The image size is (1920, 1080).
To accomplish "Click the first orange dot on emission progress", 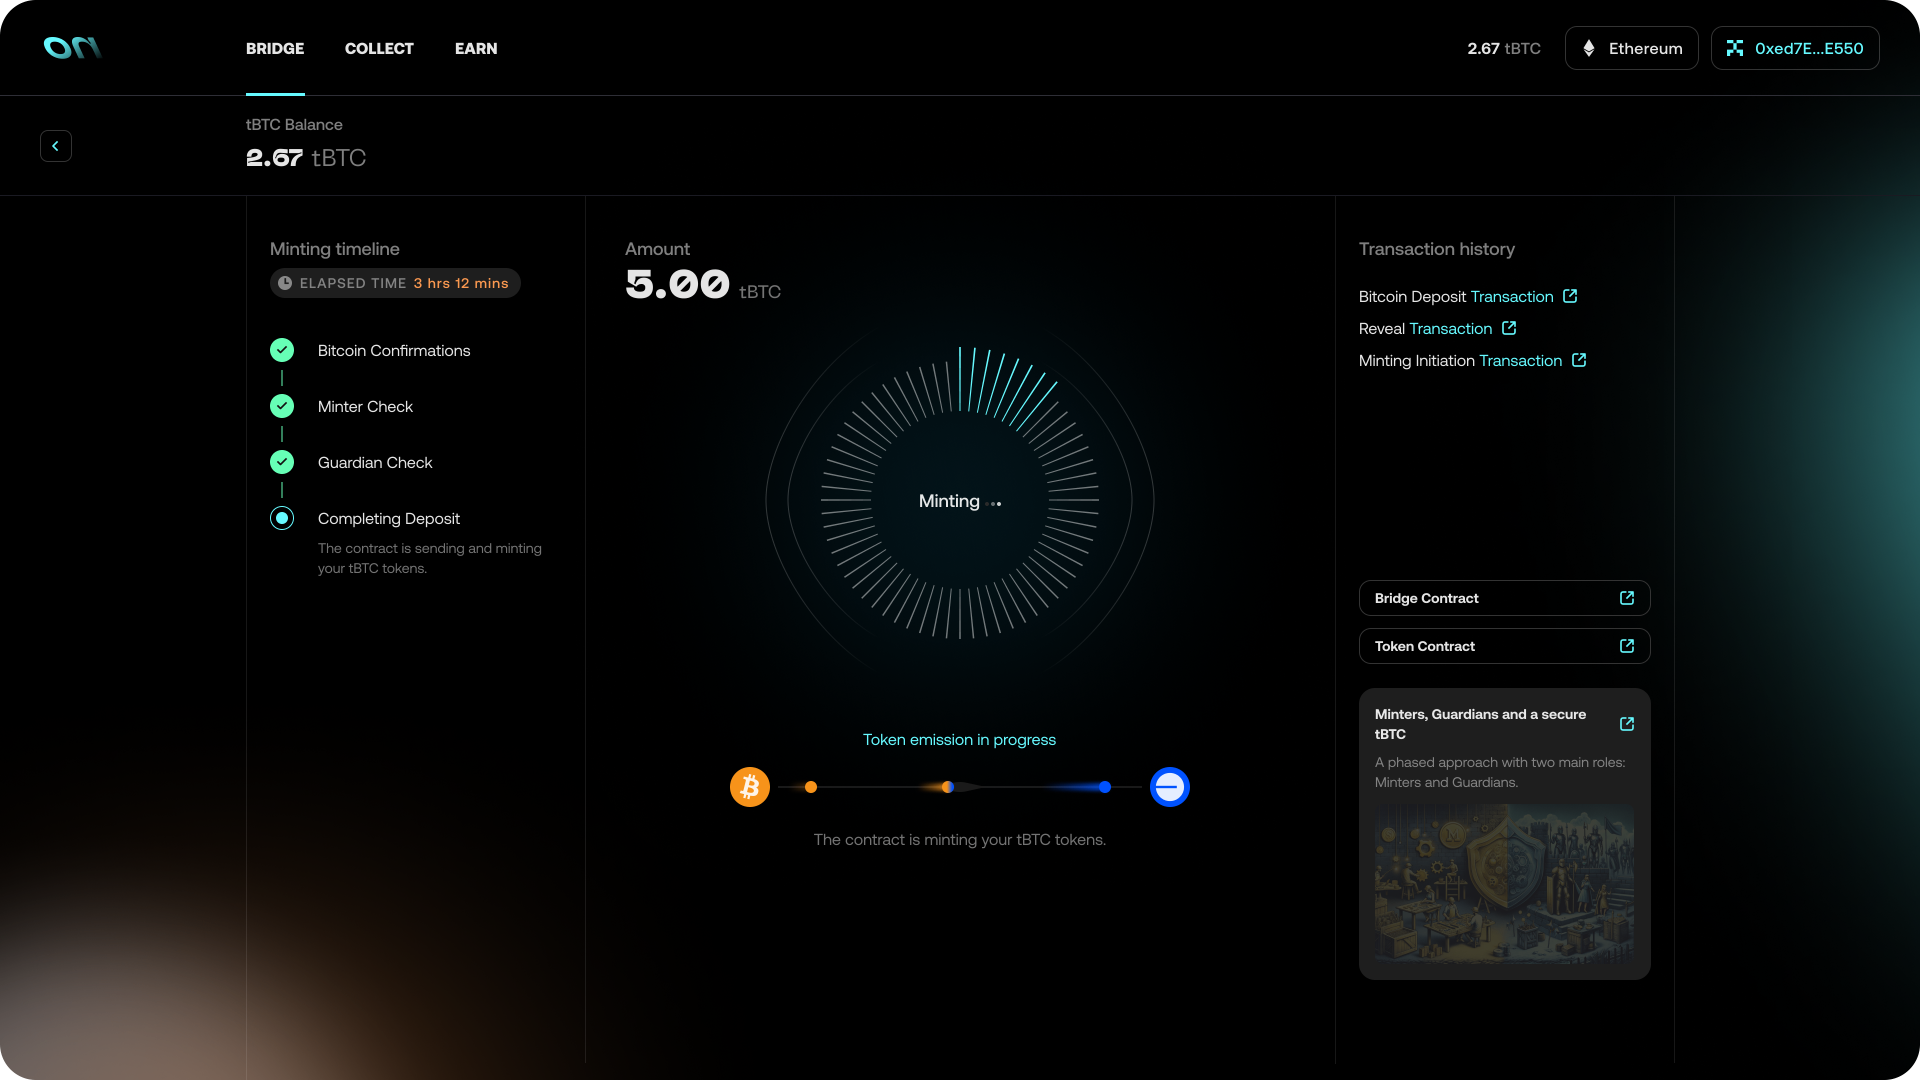I will coord(811,787).
